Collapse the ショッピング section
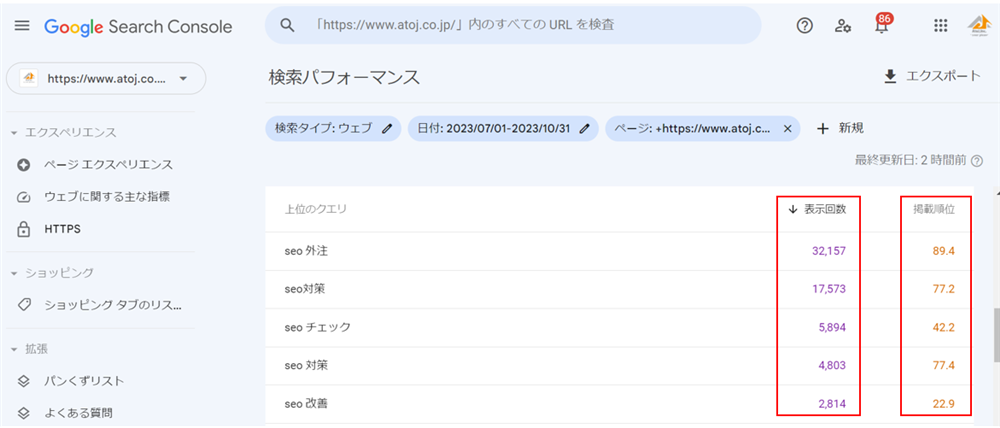Screen dimensions: 1000x428 point(52,273)
